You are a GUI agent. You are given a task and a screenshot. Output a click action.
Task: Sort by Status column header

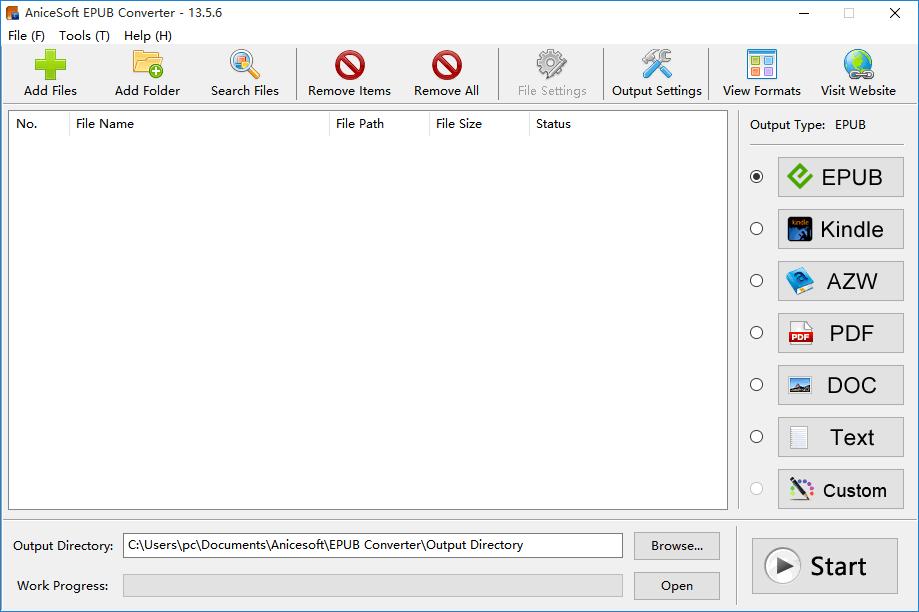[x=628, y=124]
